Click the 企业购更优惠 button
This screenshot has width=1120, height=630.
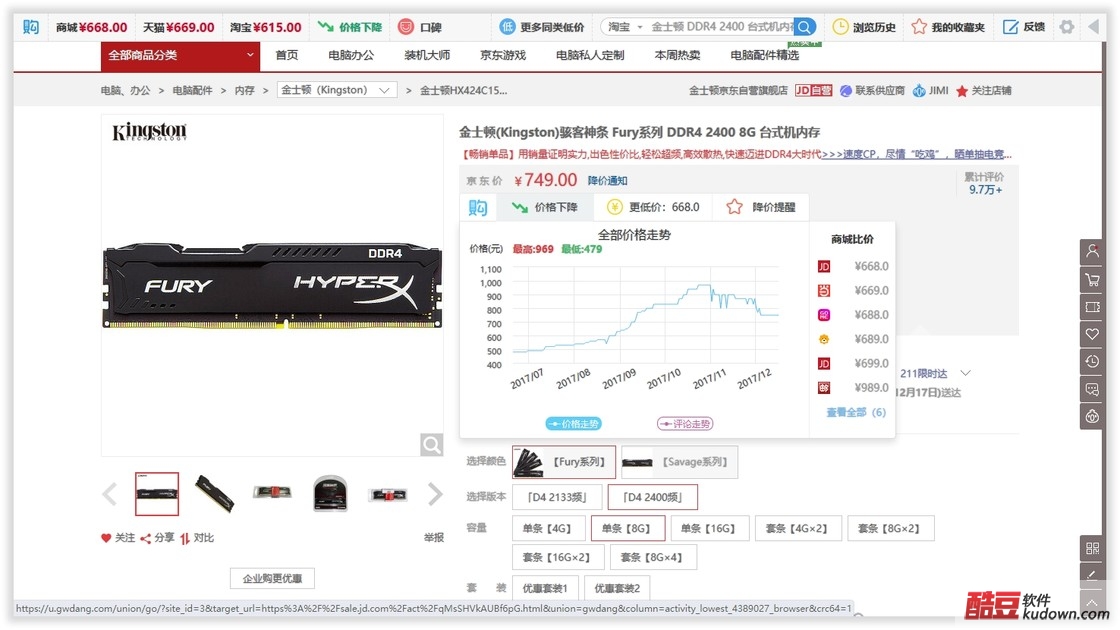[272, 579]
